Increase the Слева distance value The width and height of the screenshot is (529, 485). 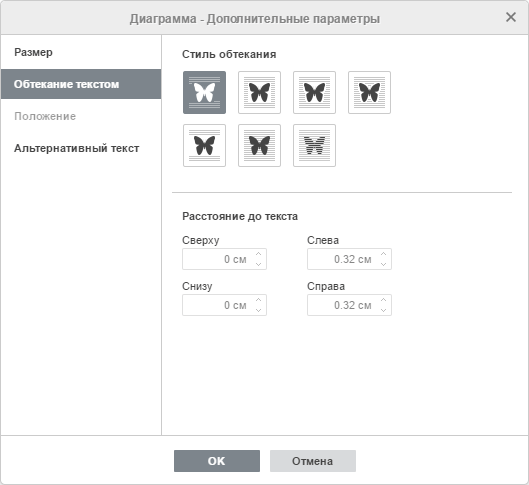(x=383, y=254)
